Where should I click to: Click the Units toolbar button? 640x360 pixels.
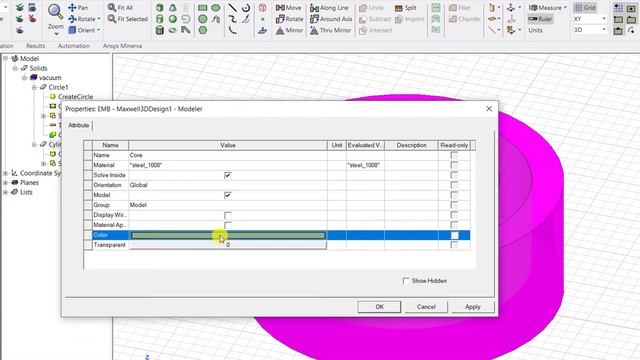pos(536,30)
